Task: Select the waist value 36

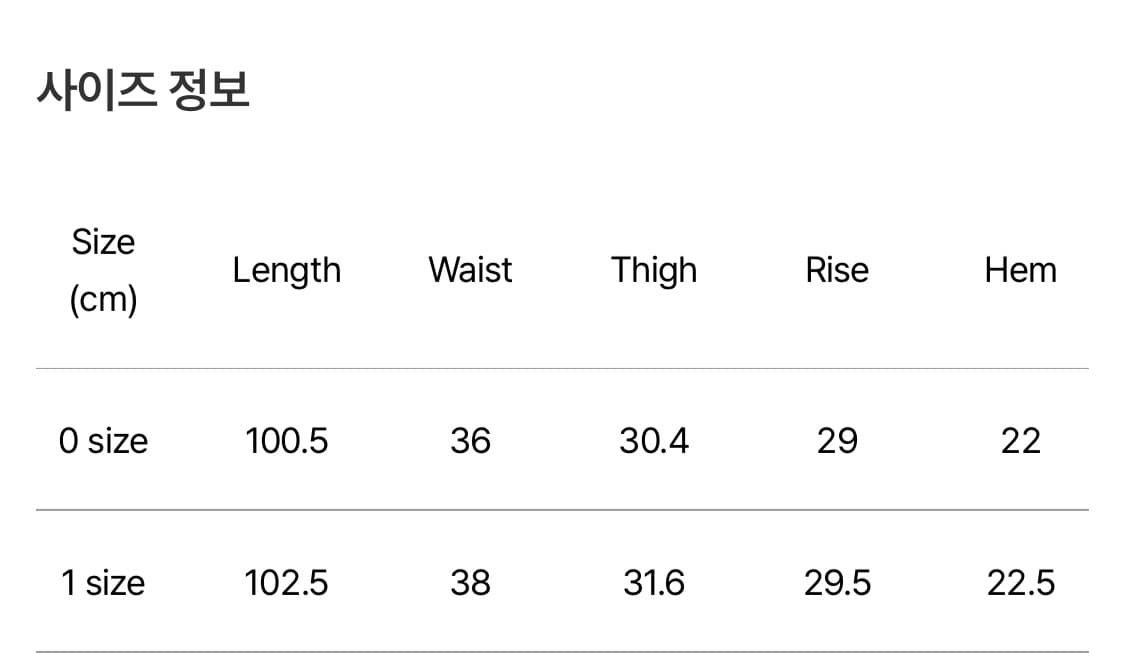Action: [470, 440]
